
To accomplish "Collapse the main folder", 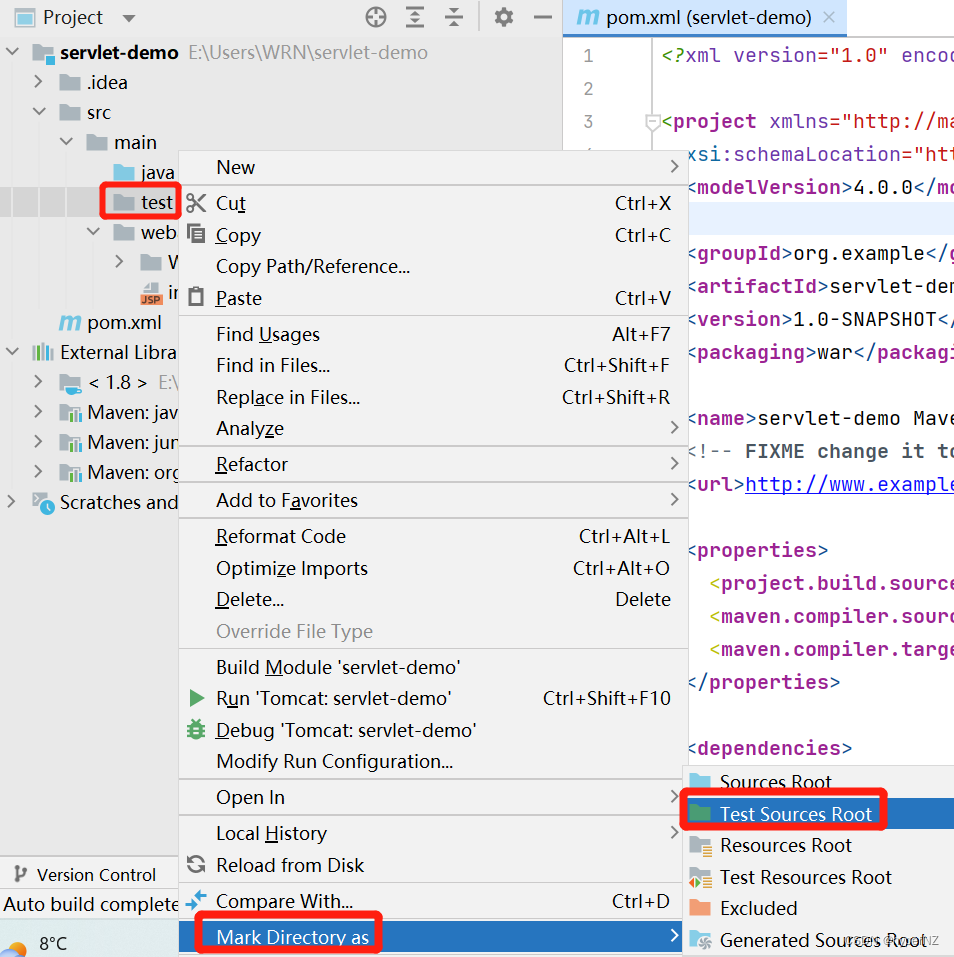I will (66, 142).
